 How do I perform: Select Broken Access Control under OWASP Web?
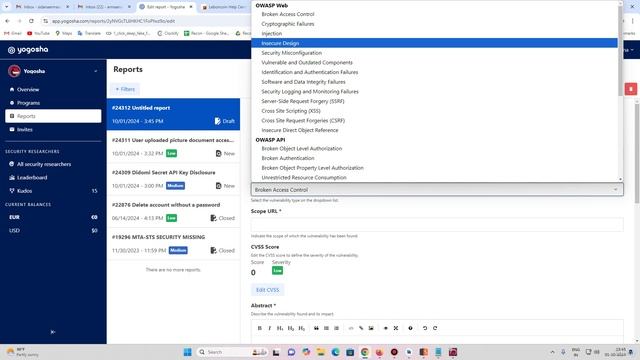coord(434,14)
